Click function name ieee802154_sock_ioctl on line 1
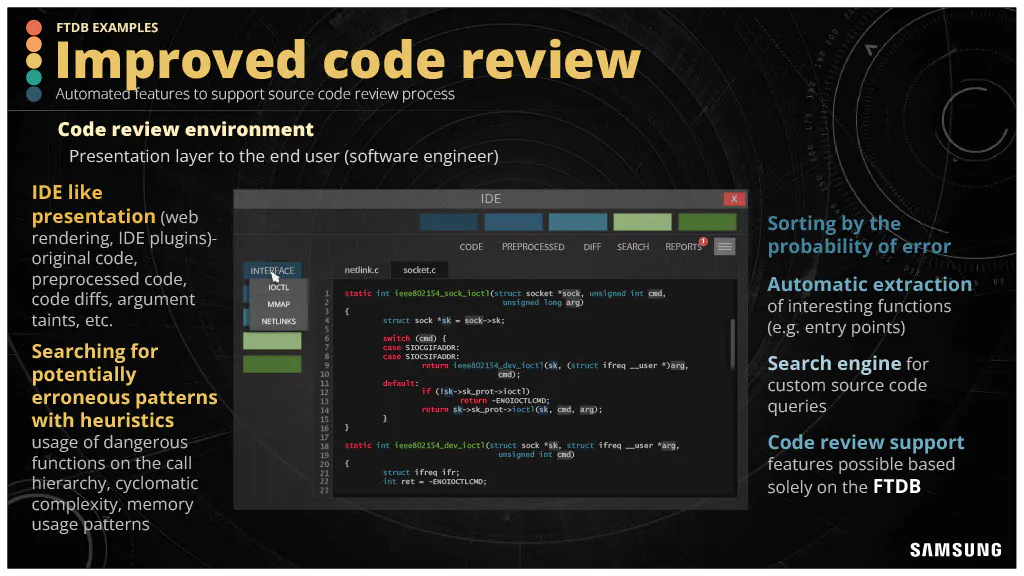The height and width of the screenshot is (576, 1024). [x=441, y=294]
